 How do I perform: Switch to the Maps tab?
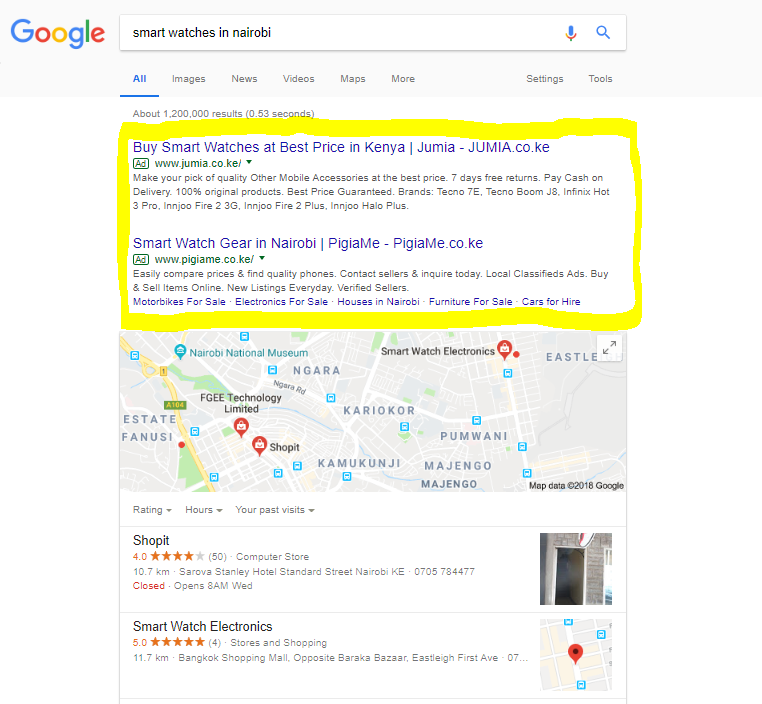[x=353, y=79]
